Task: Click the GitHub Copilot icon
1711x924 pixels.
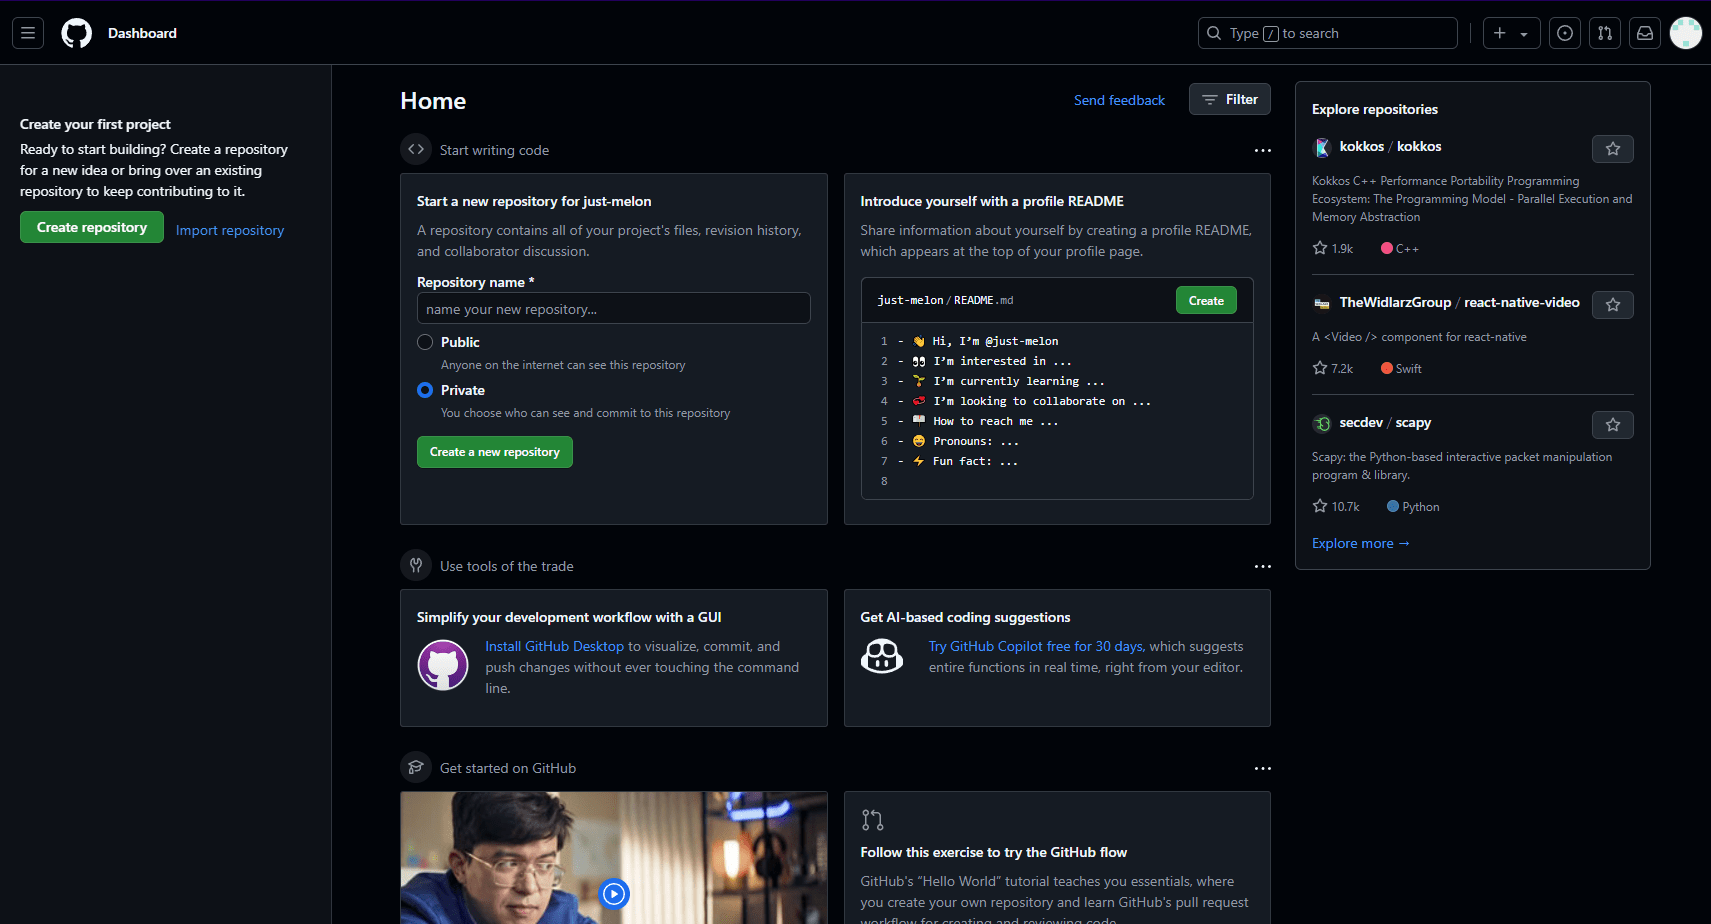Action: coord(882,656)
